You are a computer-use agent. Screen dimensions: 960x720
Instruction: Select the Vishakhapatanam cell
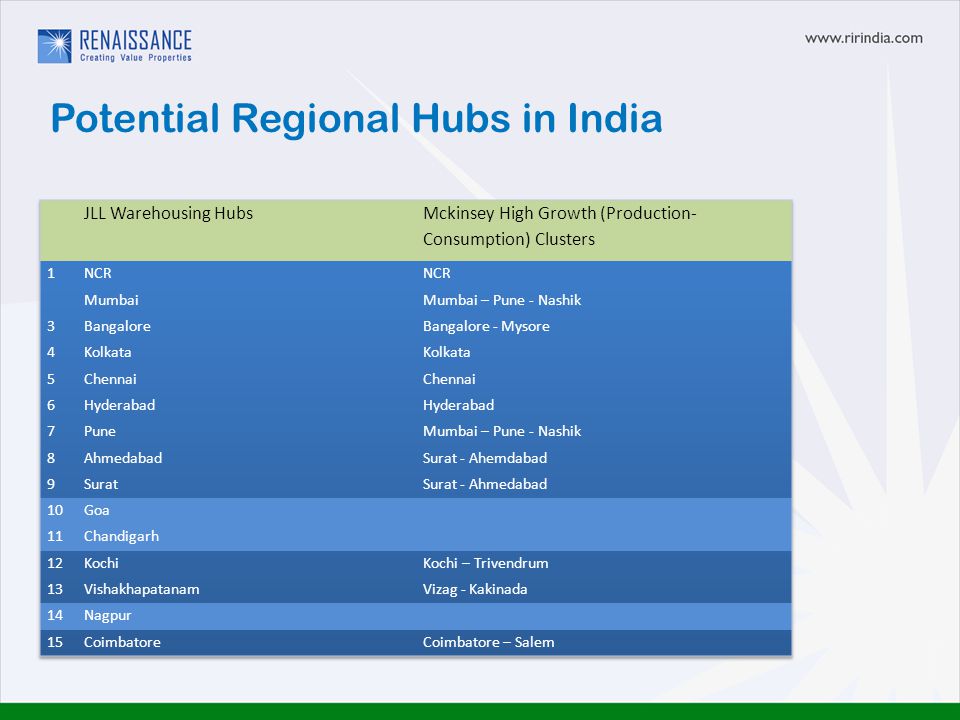coord(141,589)
